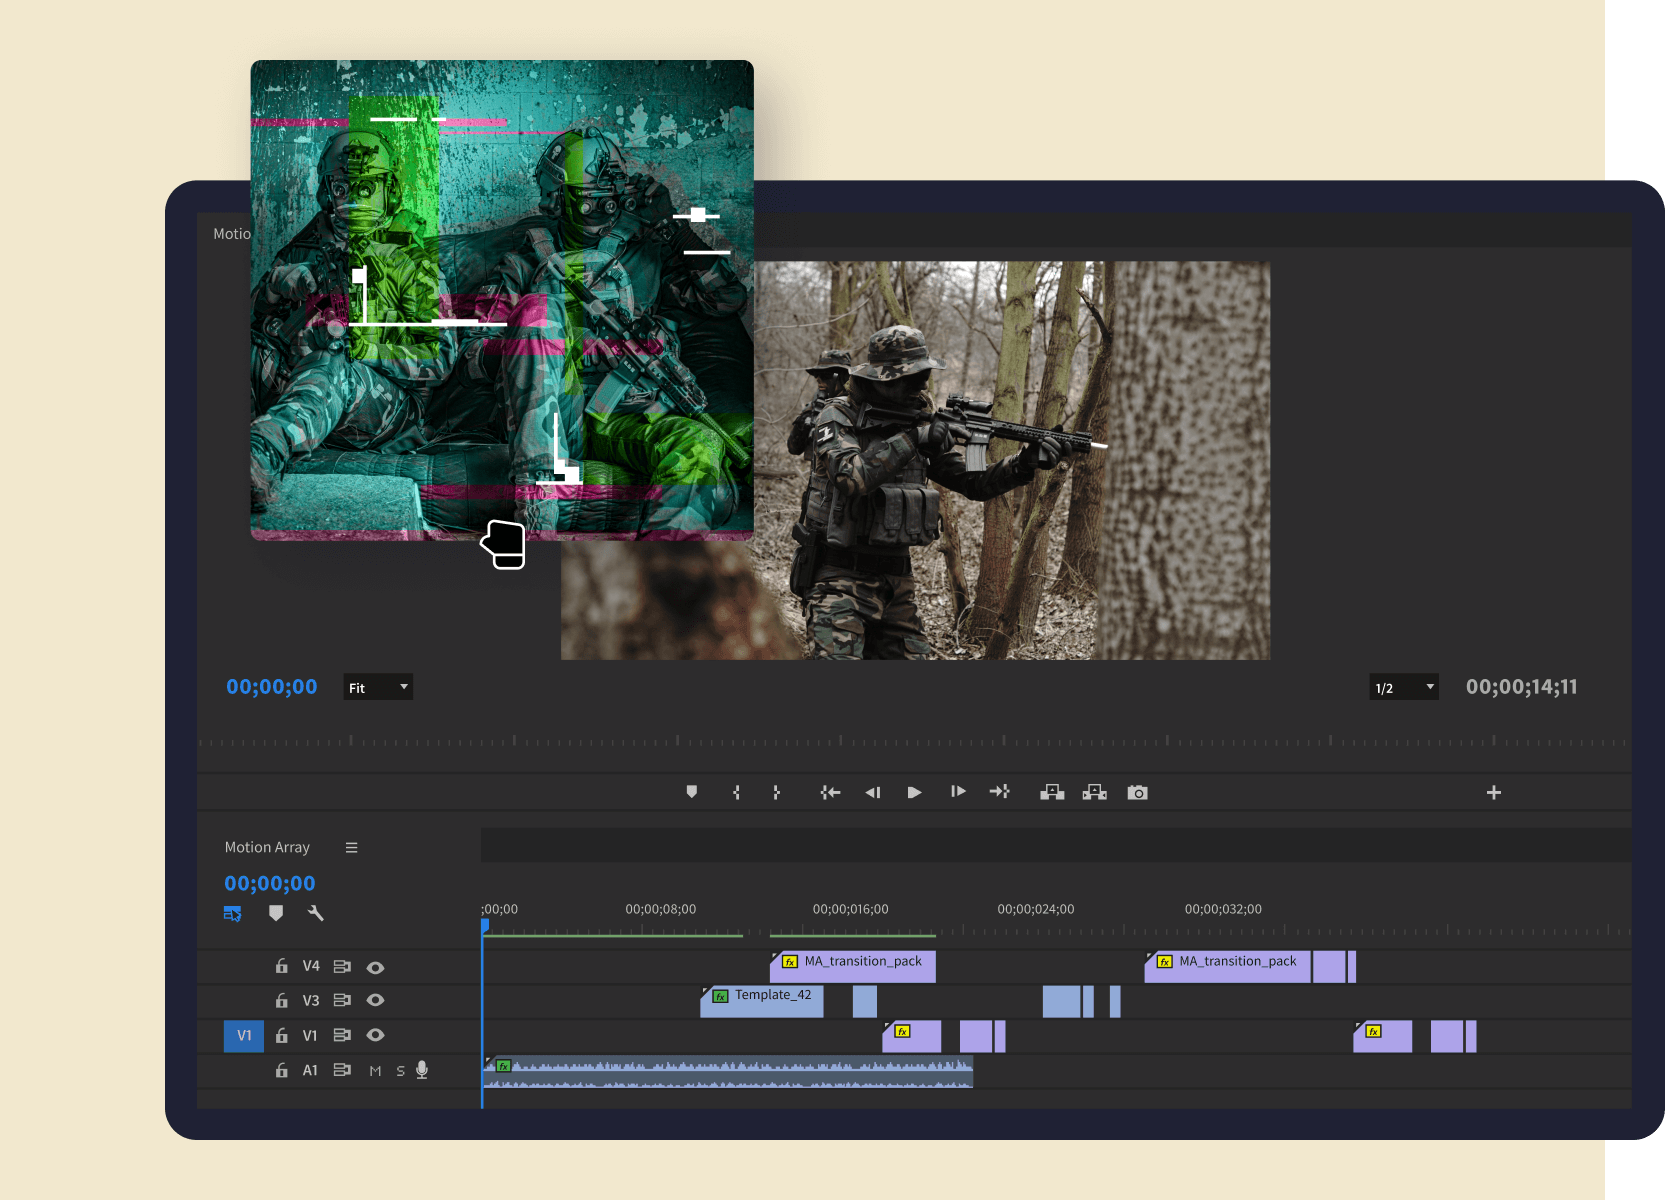The image size is (1665, 1200).
Task: Open the Fit zoom level dropdown
Action: click(x=377, y=687)
